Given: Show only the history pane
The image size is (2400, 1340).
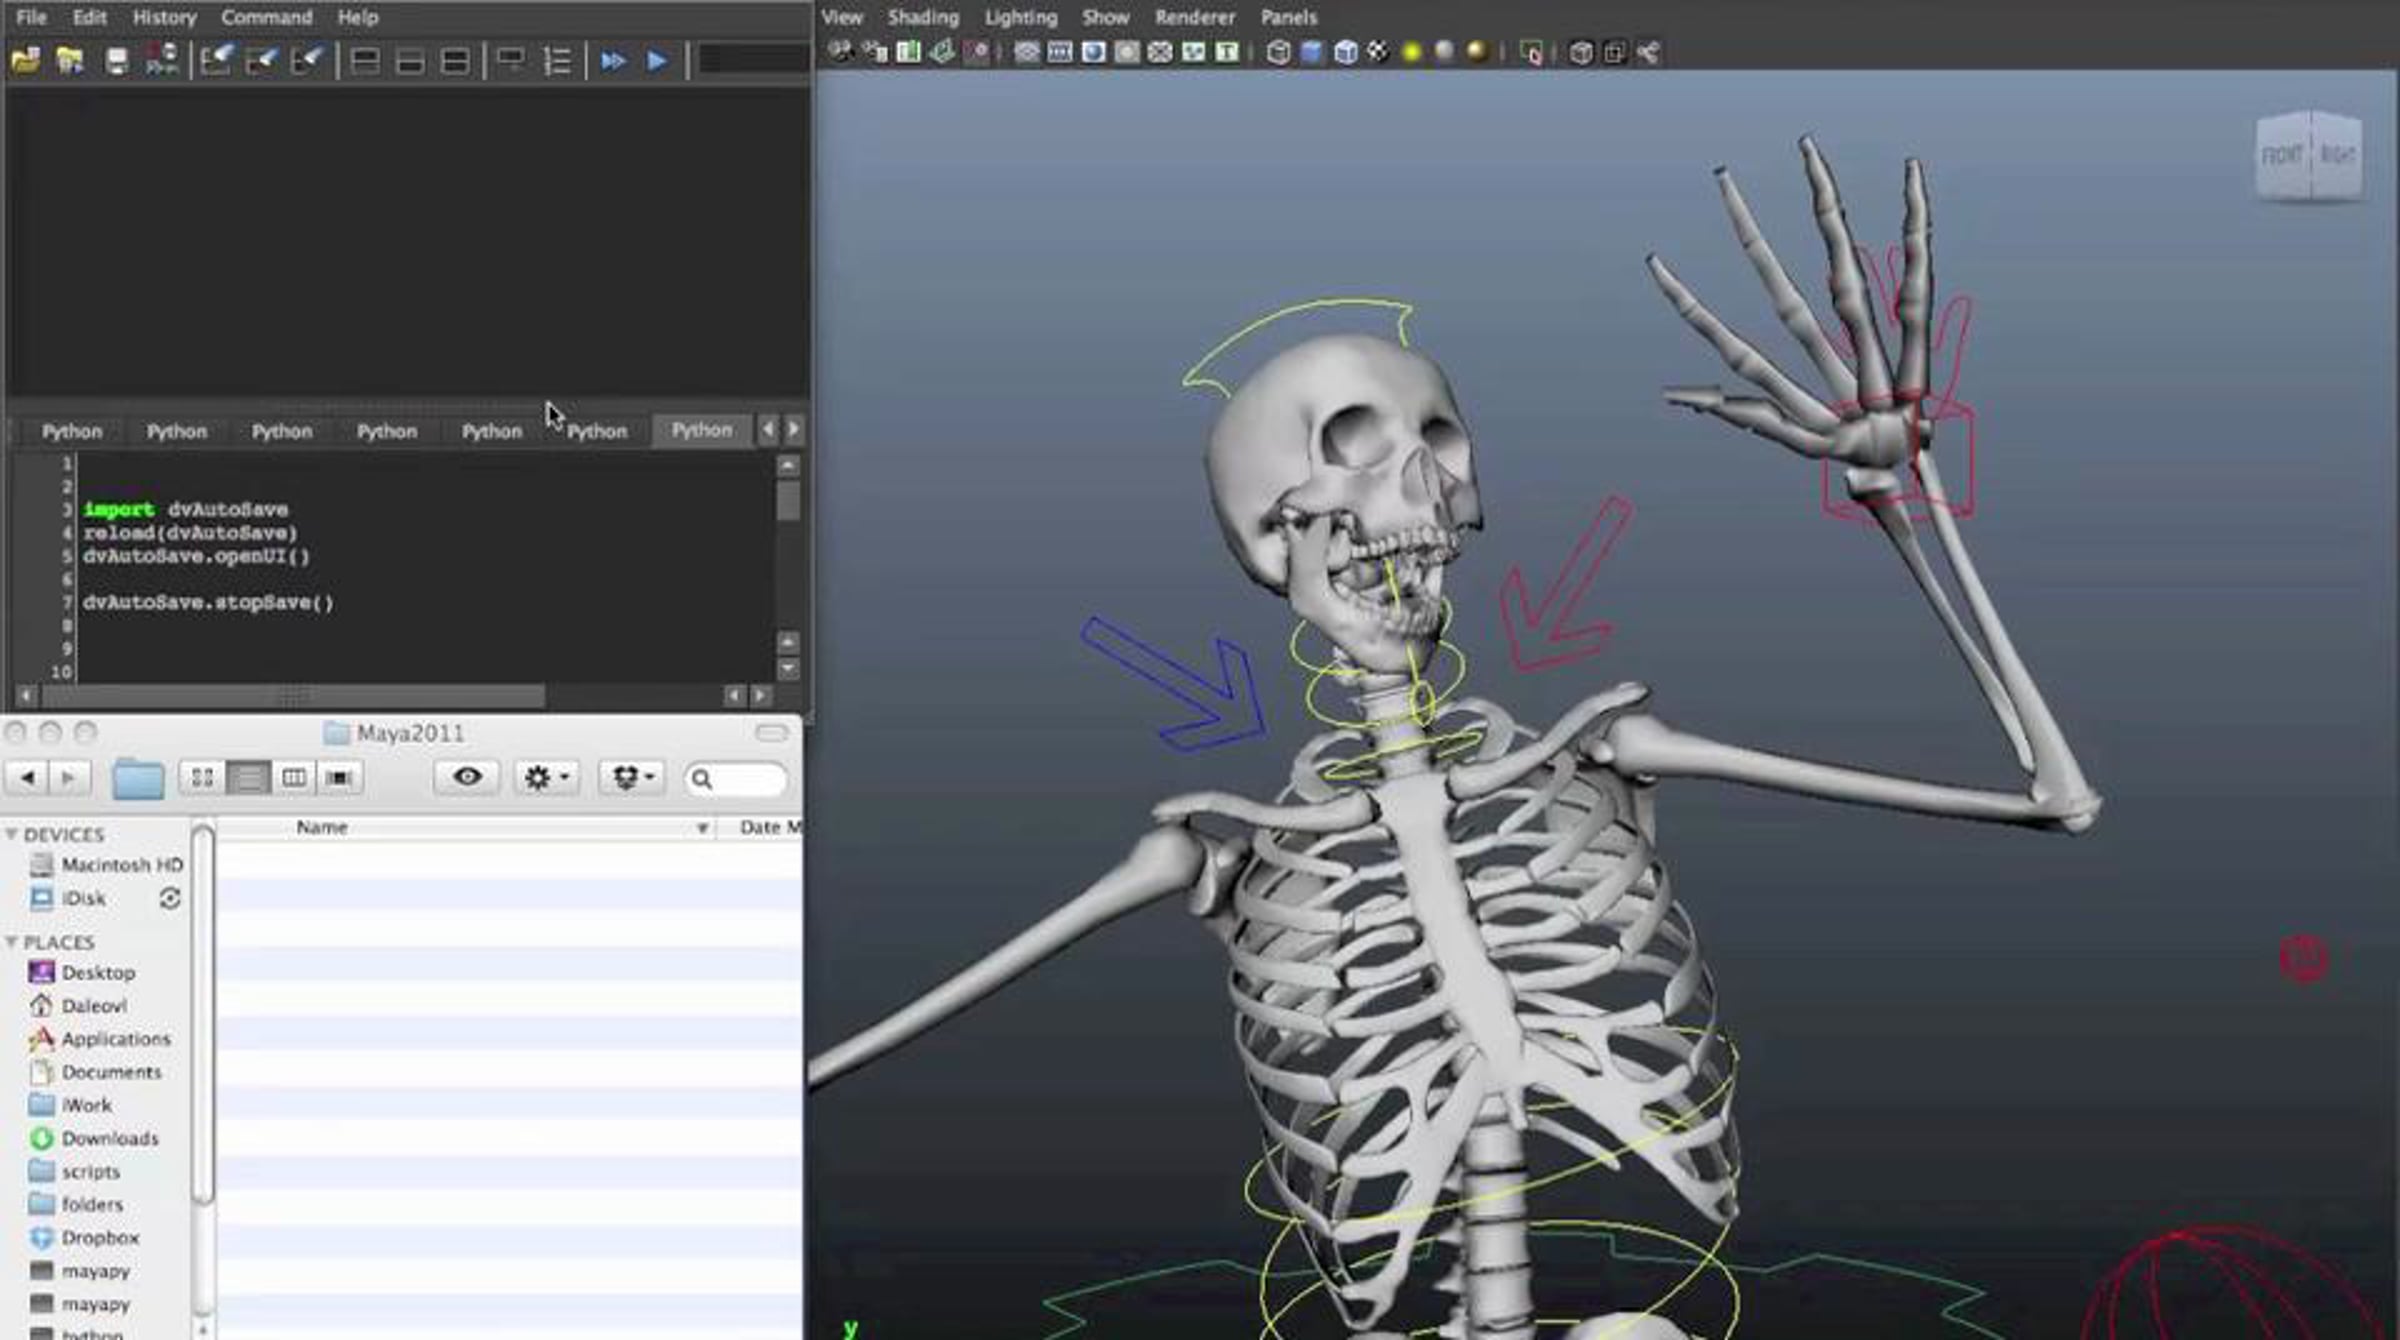Looking at the screenshot, I should 365,61.
